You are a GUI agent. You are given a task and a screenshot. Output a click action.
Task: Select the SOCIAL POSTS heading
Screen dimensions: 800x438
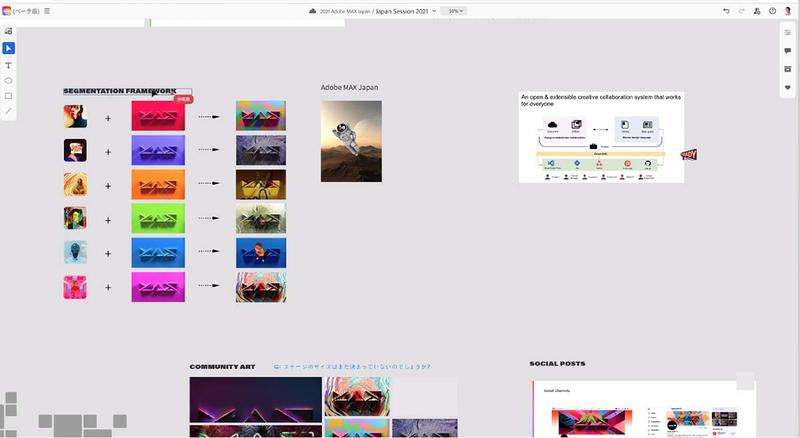pyautogui.click(x=557, y=363)
